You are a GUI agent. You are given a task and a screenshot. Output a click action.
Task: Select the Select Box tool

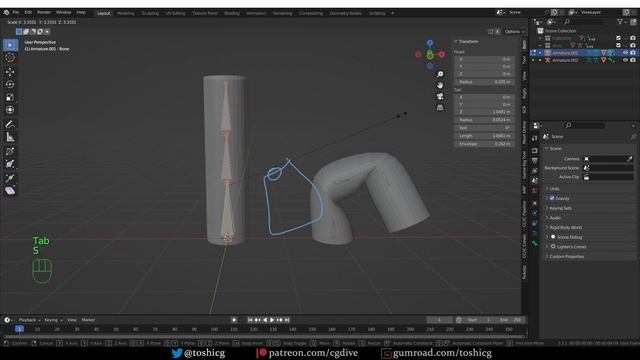pos(10,45)
